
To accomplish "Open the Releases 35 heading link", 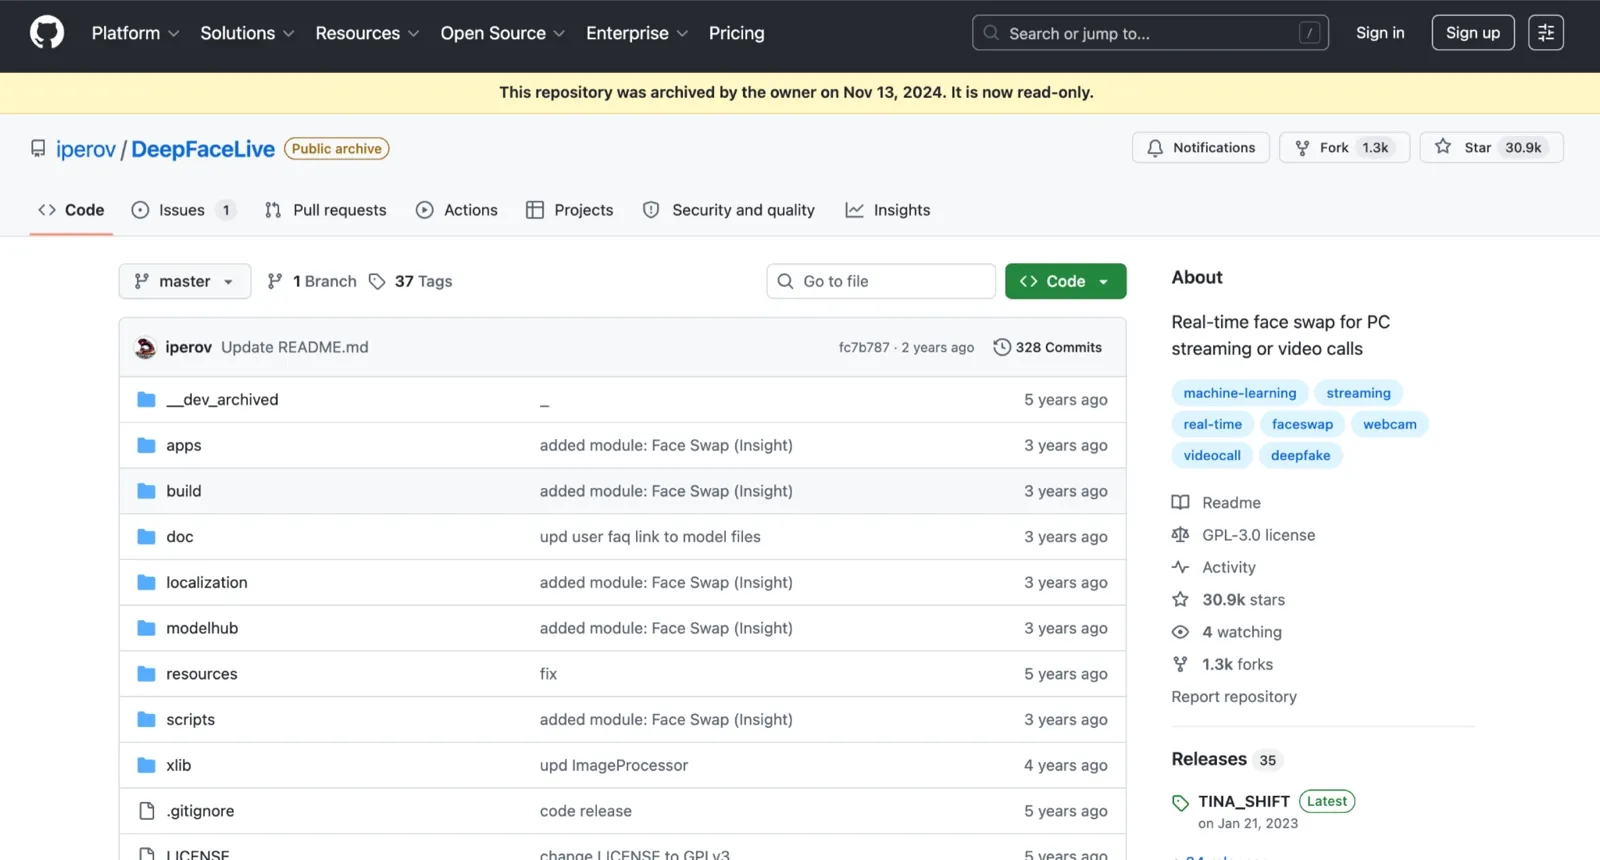I will pos(1227,759).
